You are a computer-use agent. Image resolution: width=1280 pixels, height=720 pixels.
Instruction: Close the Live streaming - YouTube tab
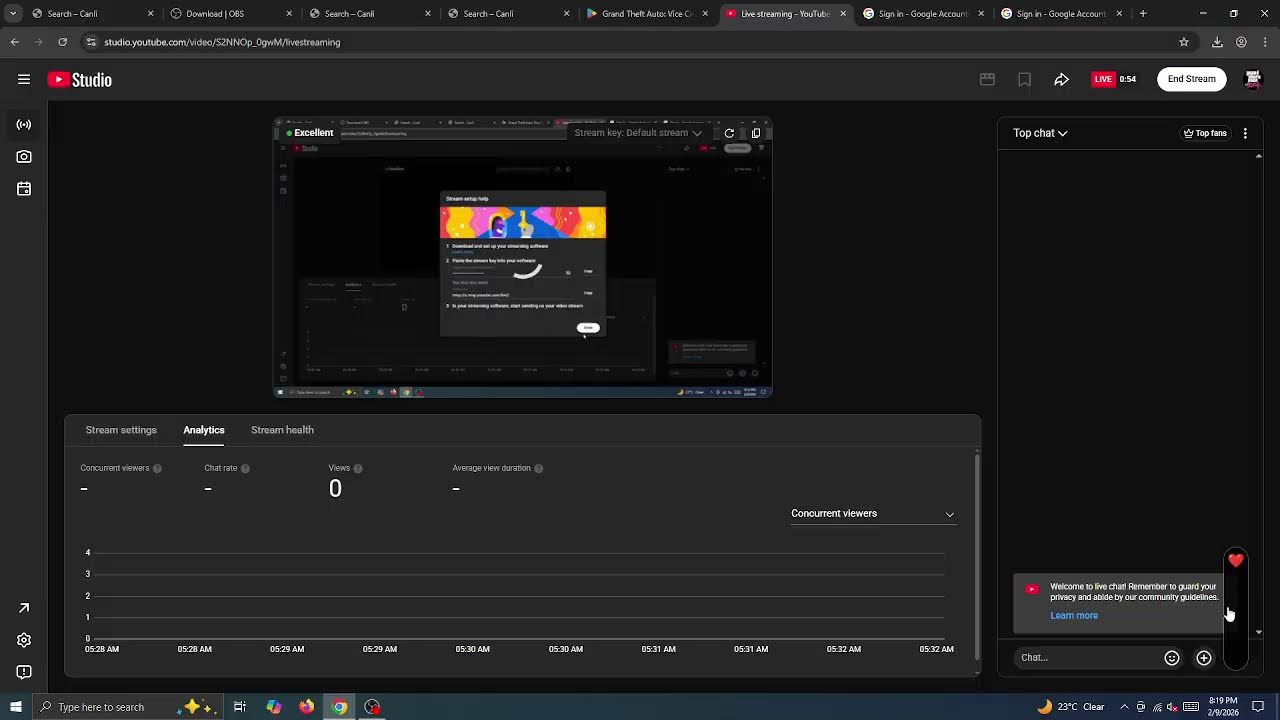coord(843,14)
